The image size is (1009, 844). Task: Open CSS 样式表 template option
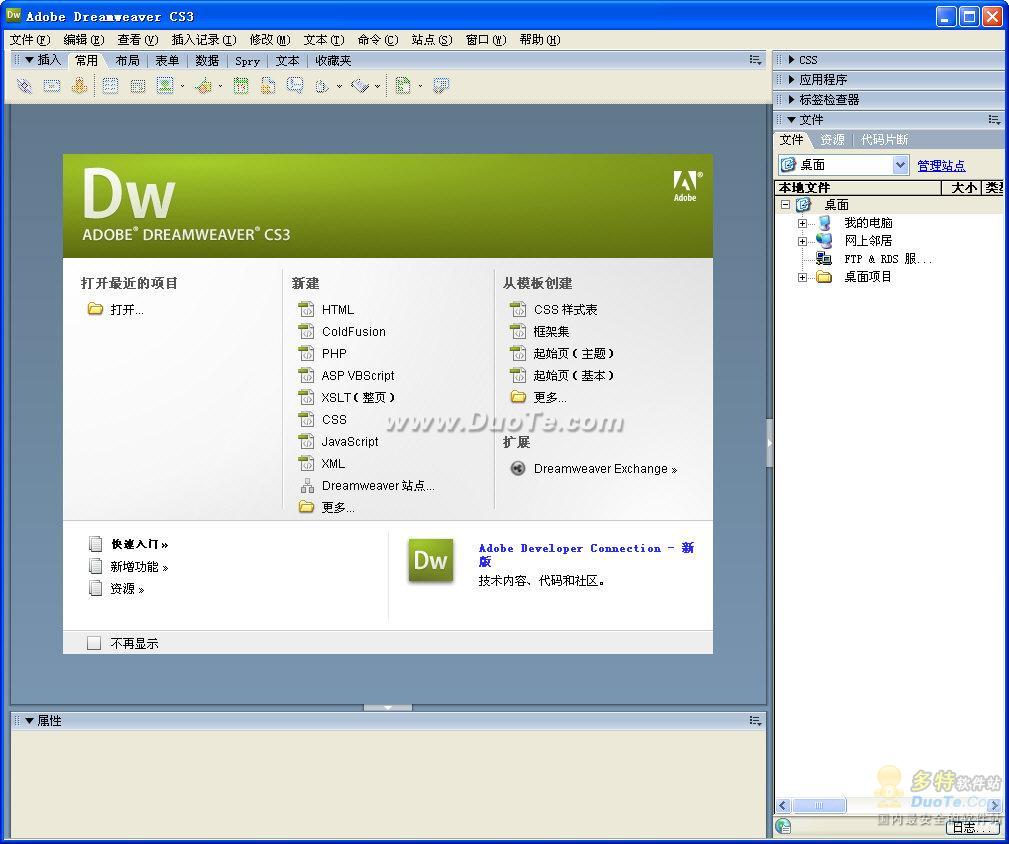point(566,309)
